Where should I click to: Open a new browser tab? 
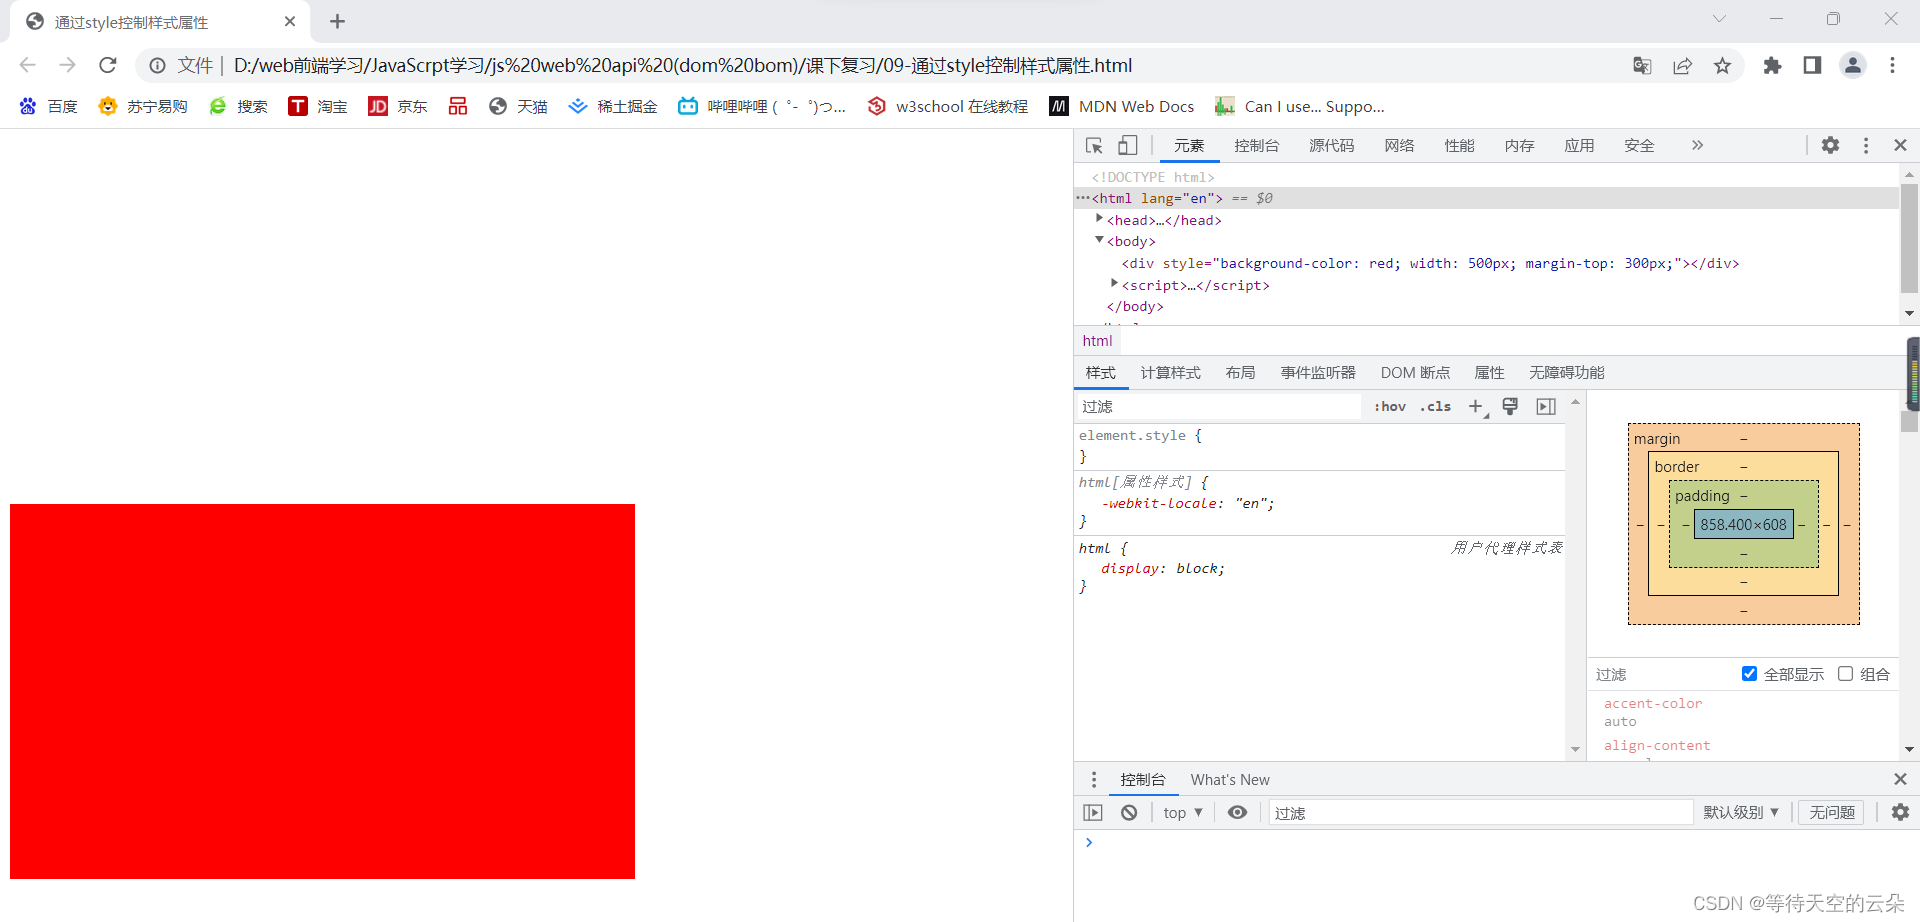[x=337, y=21]
